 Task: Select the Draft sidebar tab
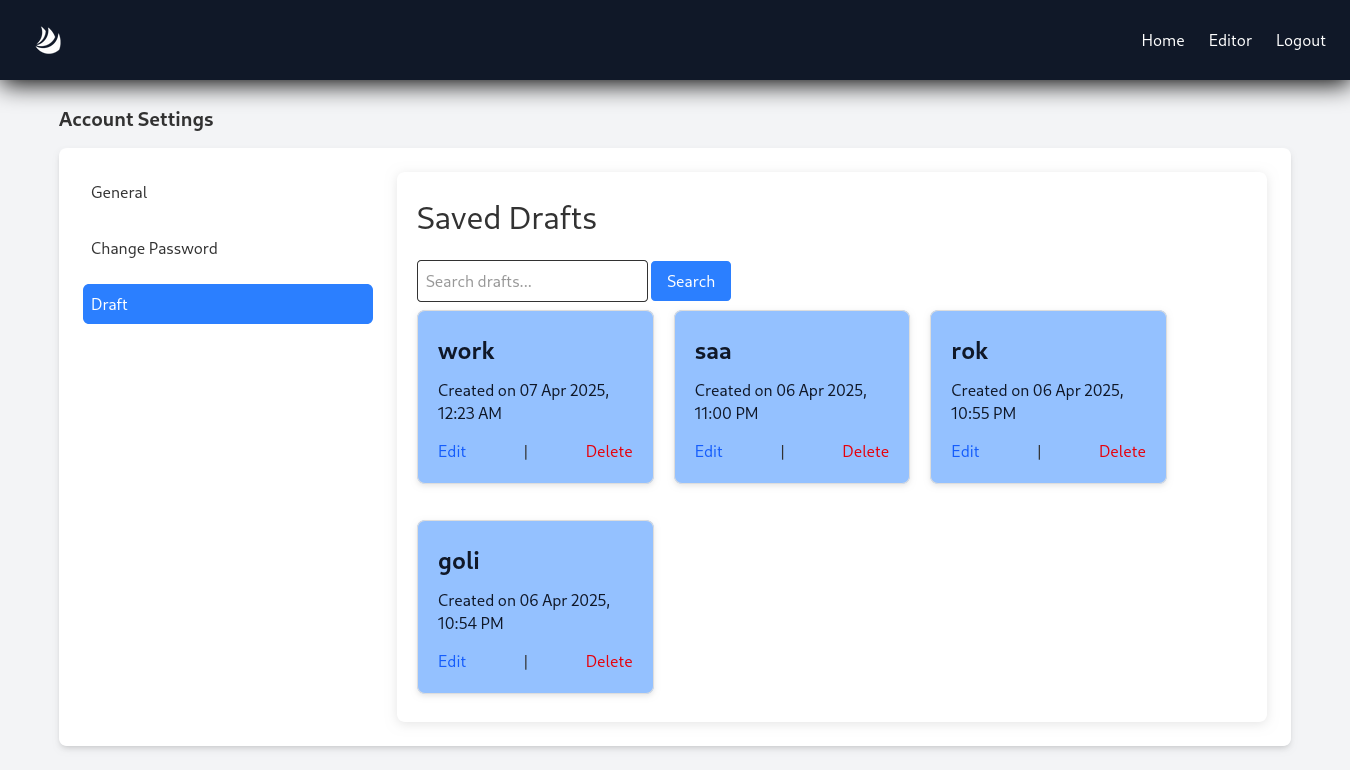[x=228, y=304]
